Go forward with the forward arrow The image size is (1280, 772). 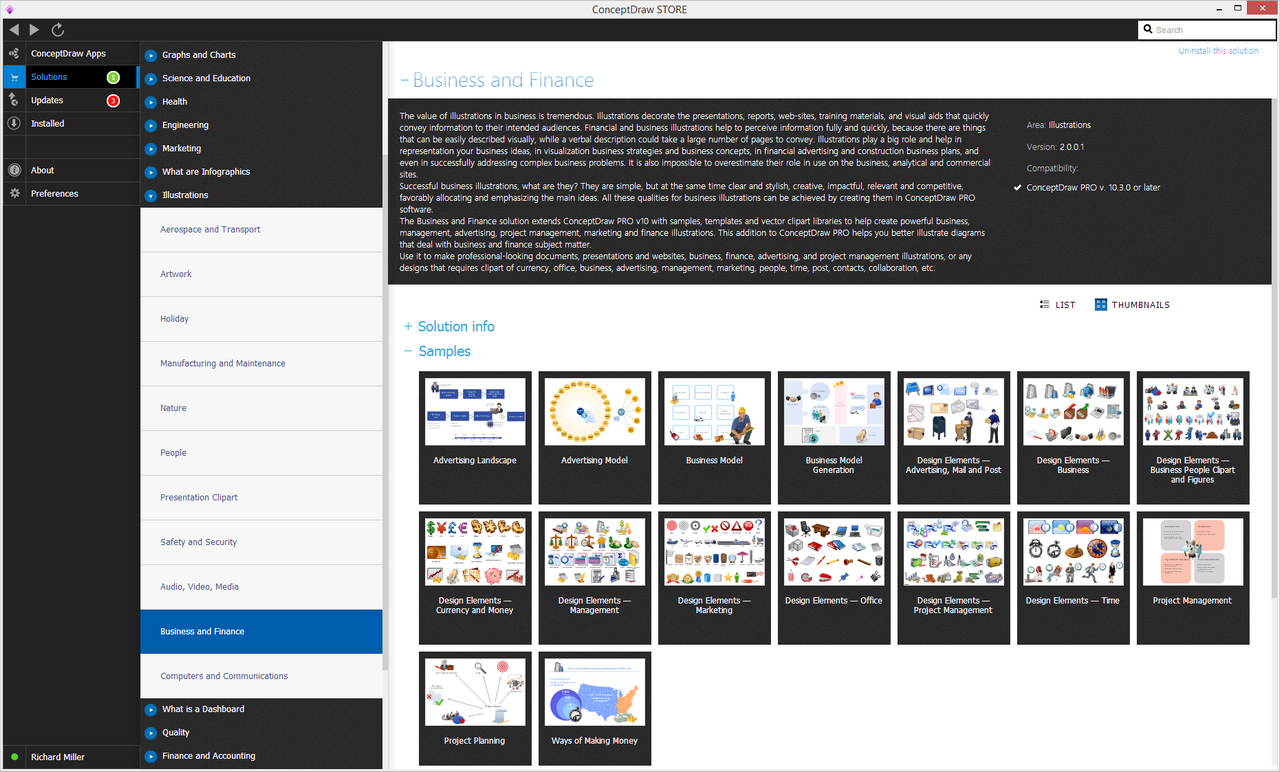pos(35,30)
